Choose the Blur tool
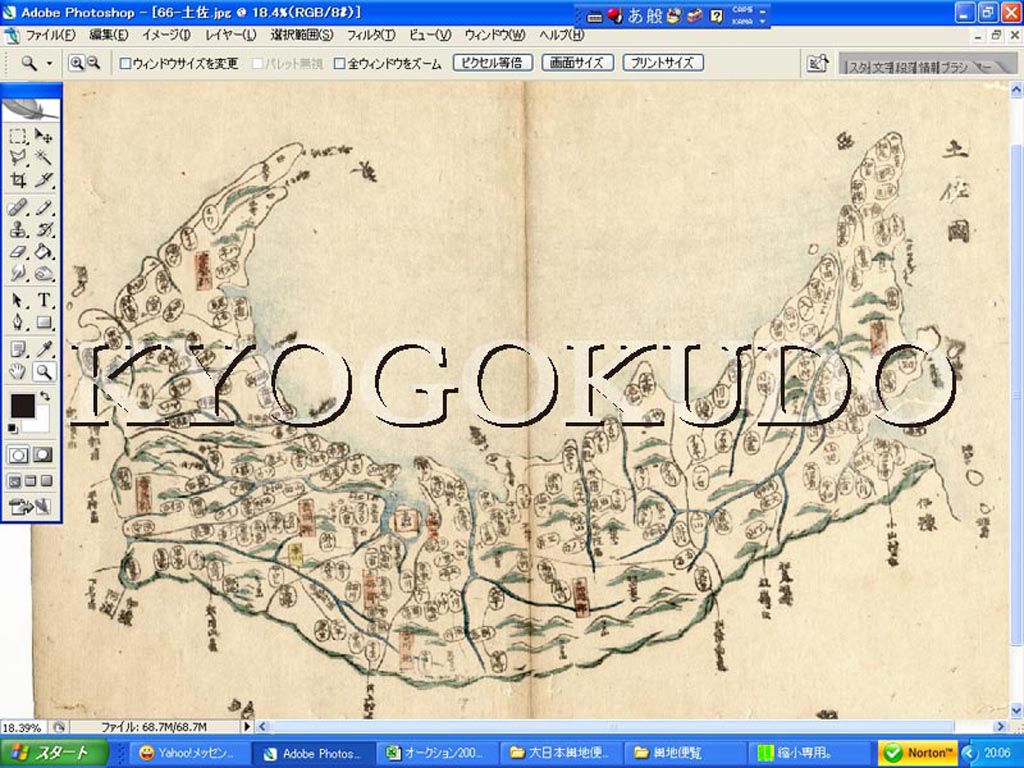The image size is (1024, 768). point(18,273)
